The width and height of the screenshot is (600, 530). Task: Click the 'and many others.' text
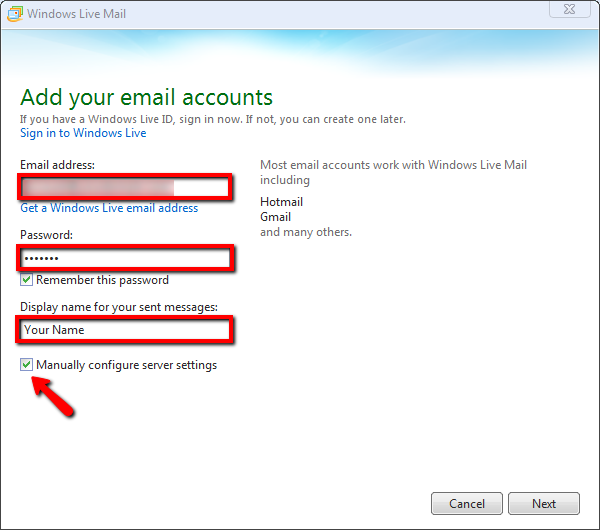[x=306, y=232]
